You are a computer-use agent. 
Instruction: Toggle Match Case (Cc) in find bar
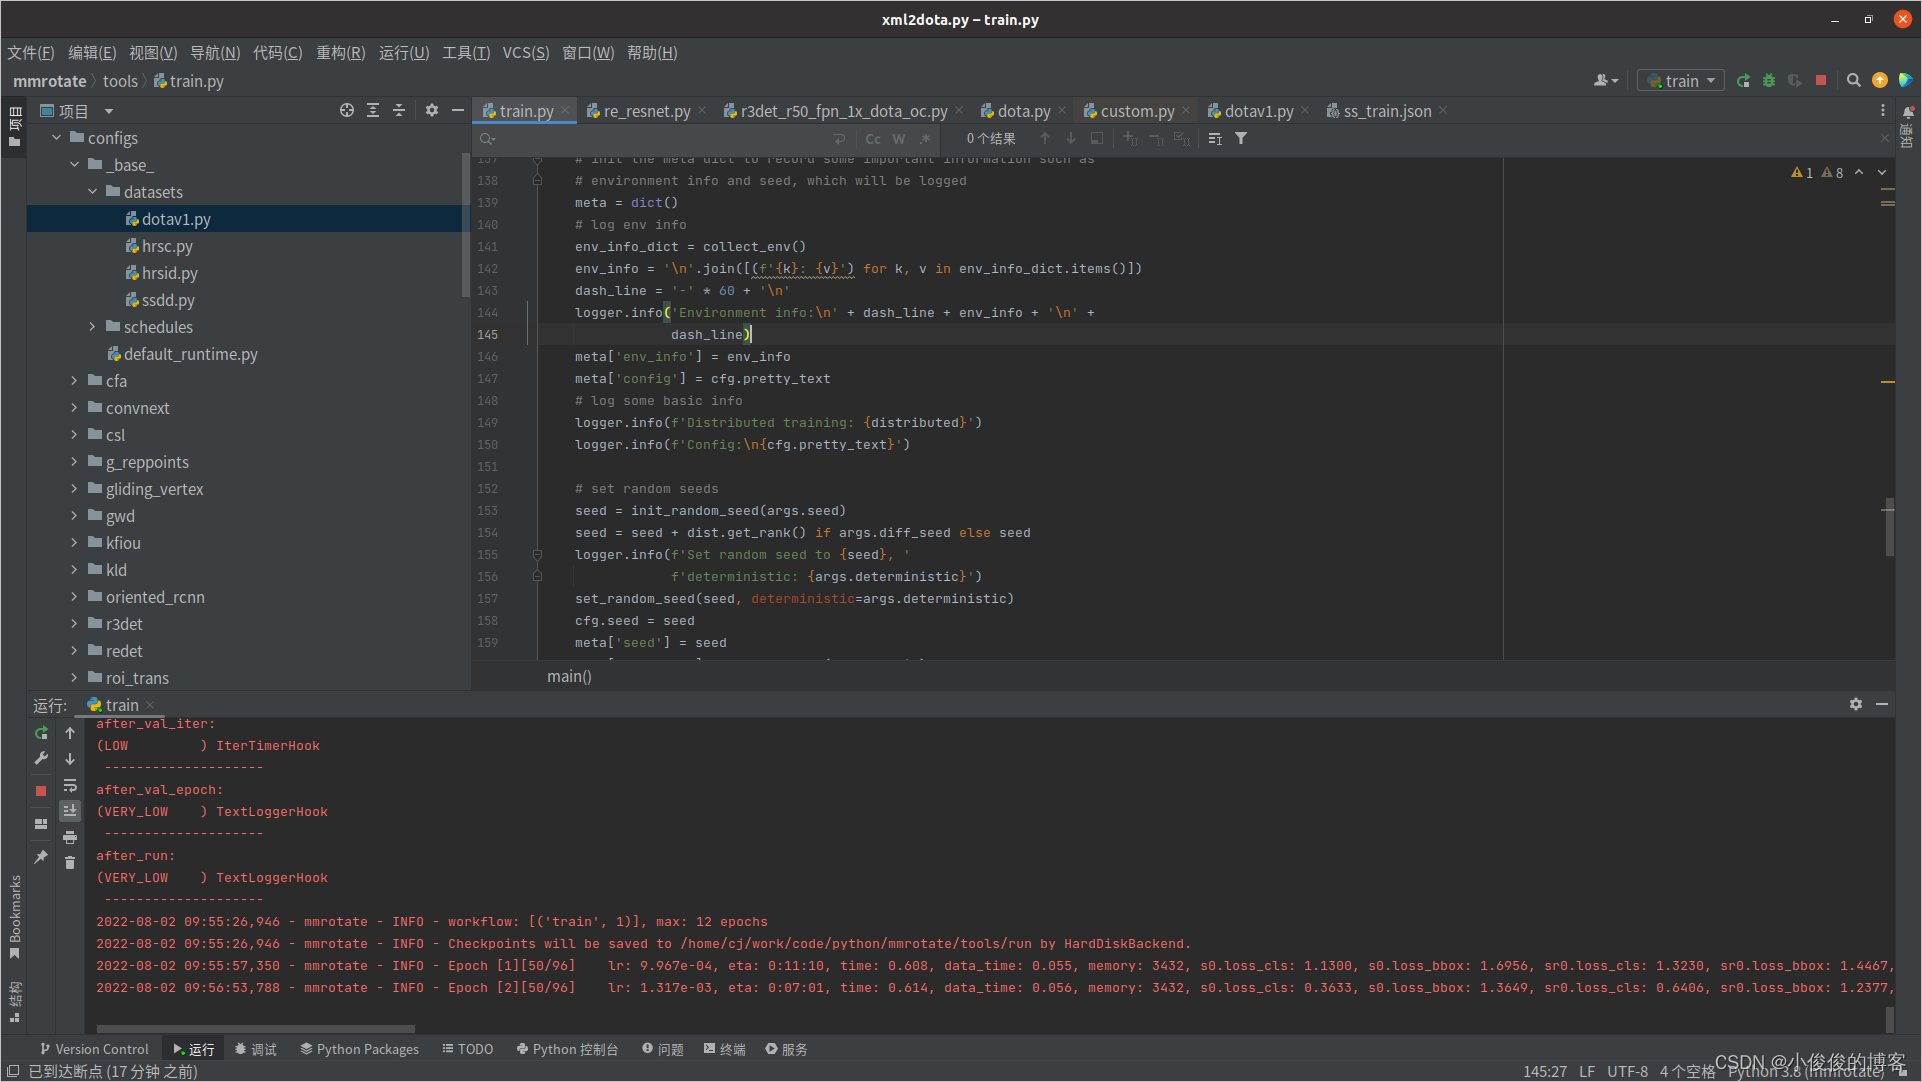pos(873,139)
